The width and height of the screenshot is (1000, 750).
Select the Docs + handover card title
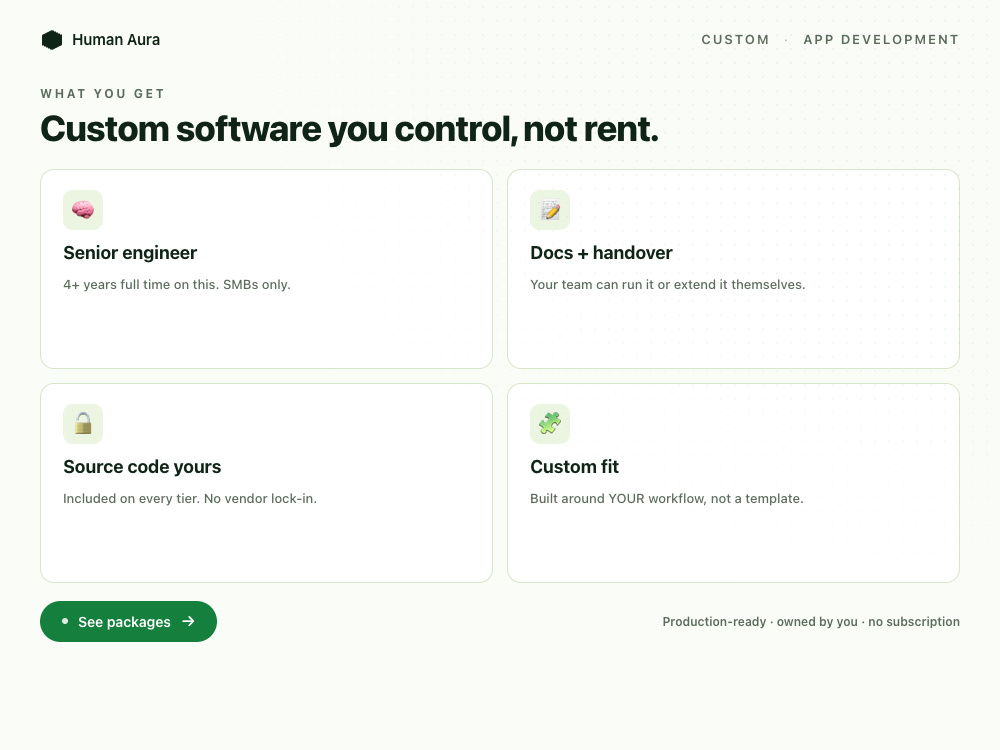pyautogui.click(x=601, y=253)
